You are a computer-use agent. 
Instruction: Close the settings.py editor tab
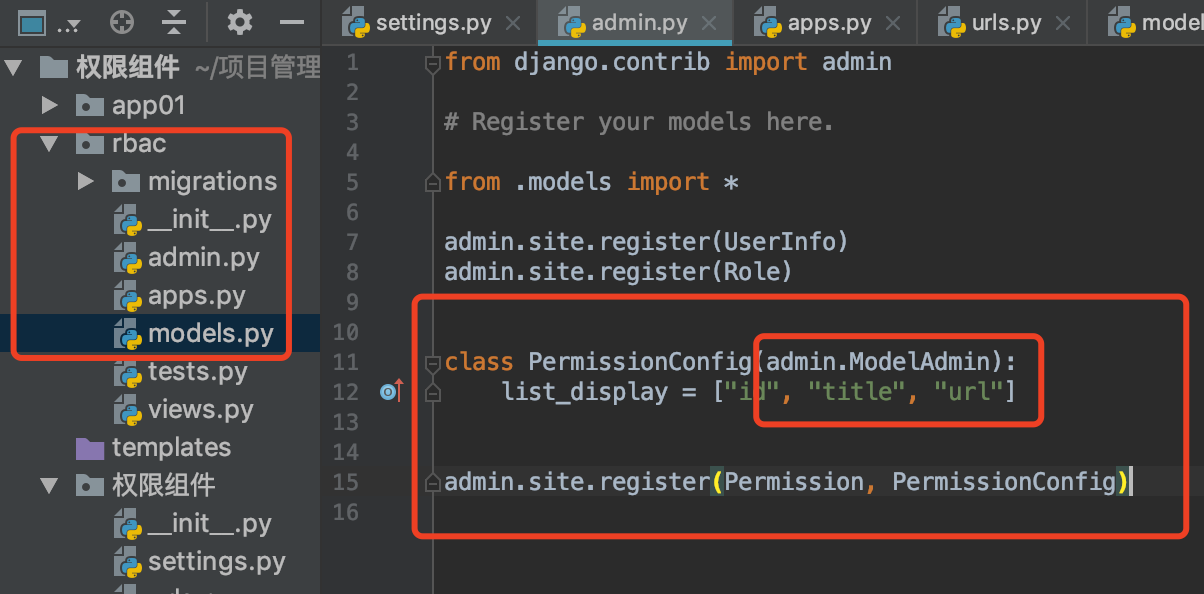pyautogui.click(x=513, y=23)
